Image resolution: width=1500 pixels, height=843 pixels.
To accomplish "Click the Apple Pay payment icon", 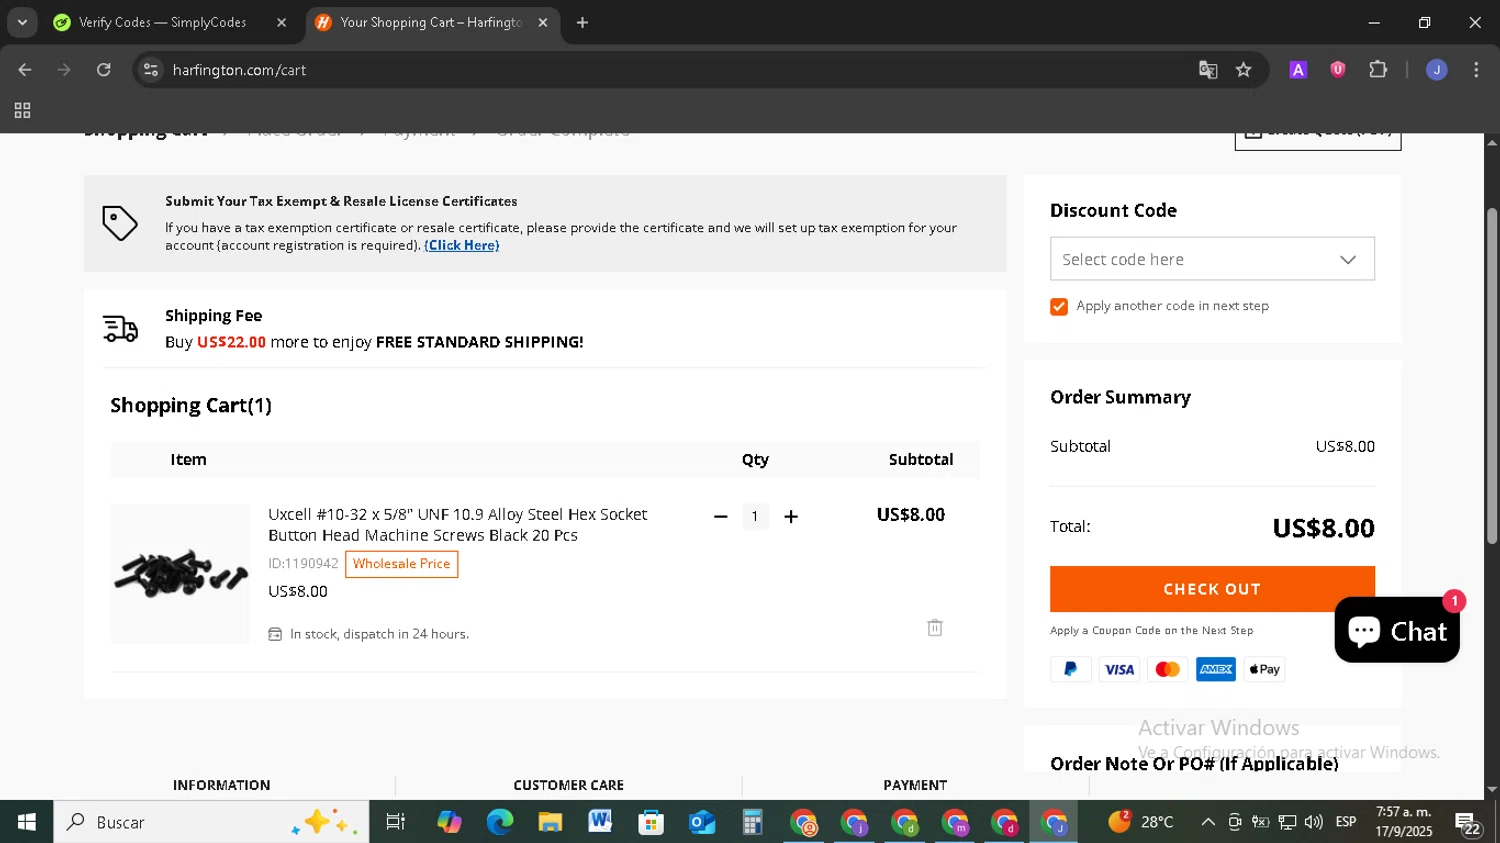I will pos(1265,670).
